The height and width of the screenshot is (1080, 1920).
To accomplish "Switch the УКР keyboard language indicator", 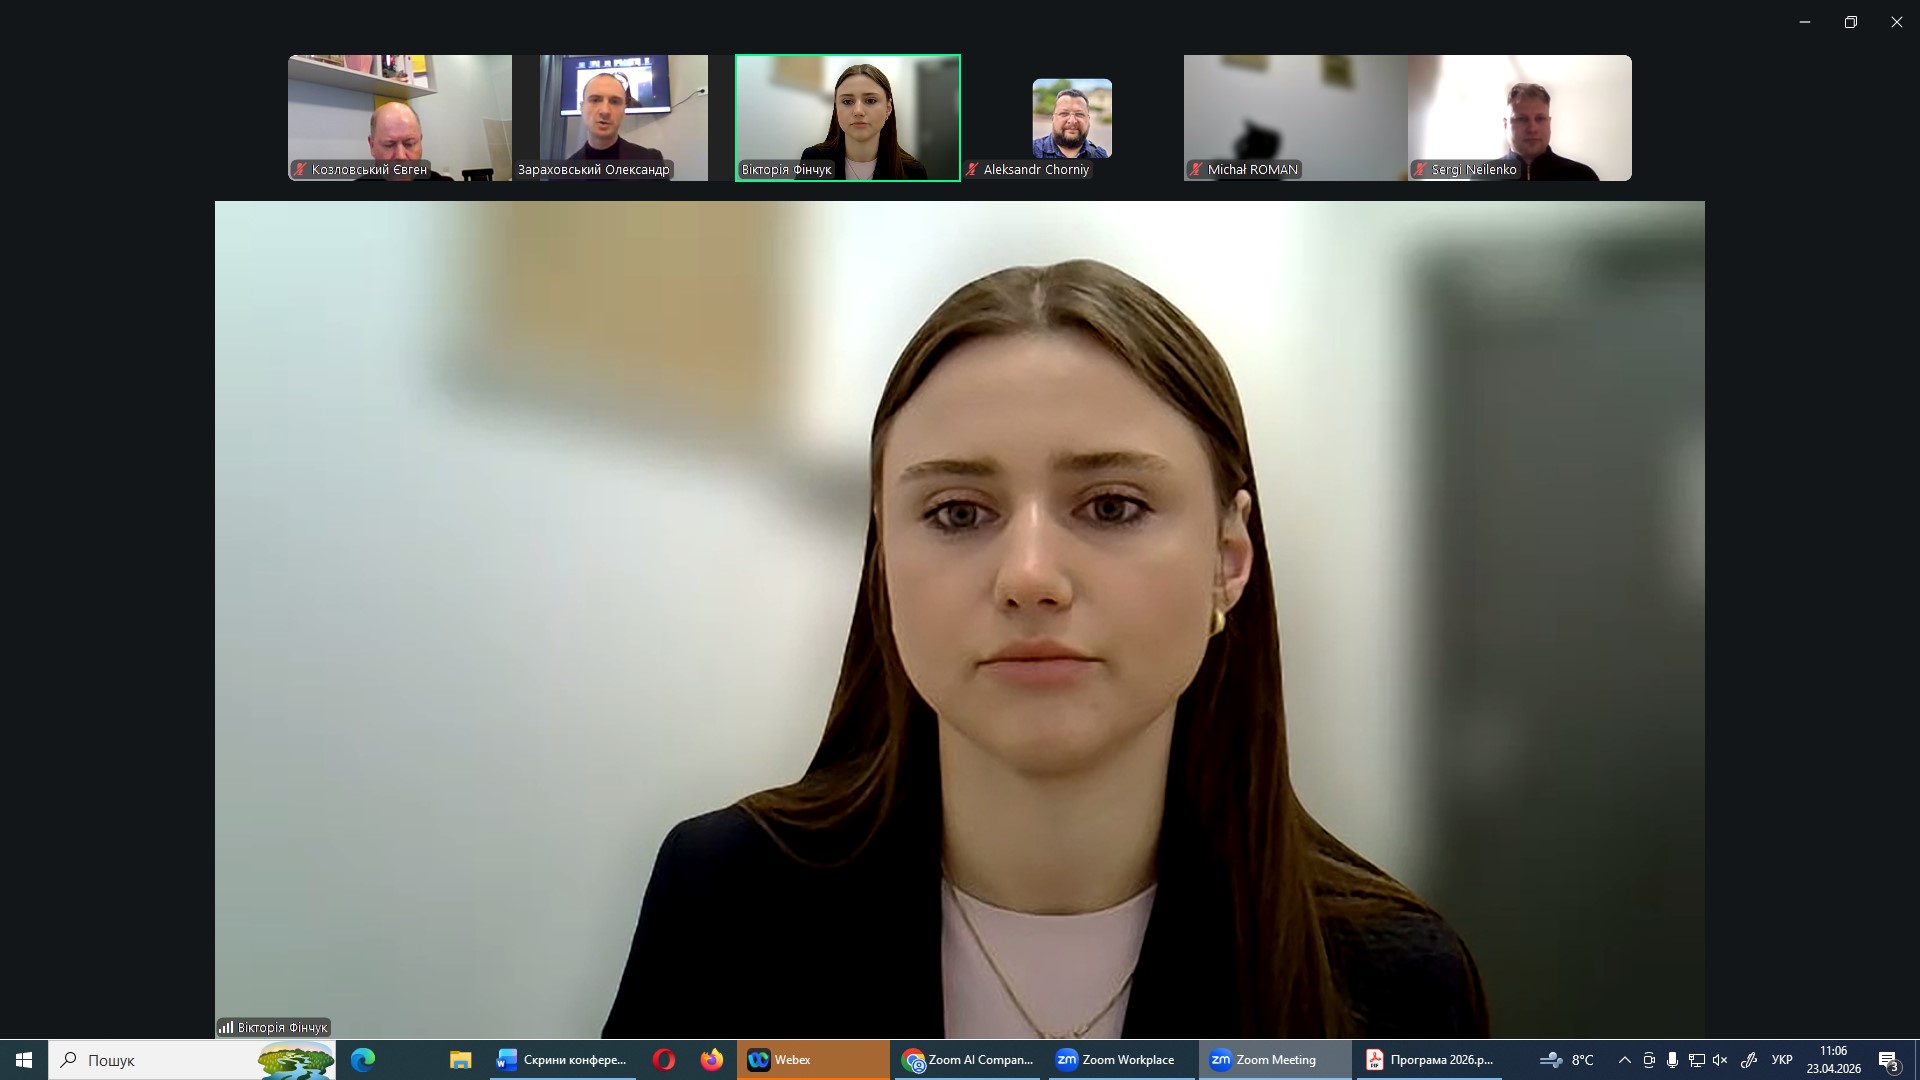I will pyautogui.click(x=1782, y=1060).
